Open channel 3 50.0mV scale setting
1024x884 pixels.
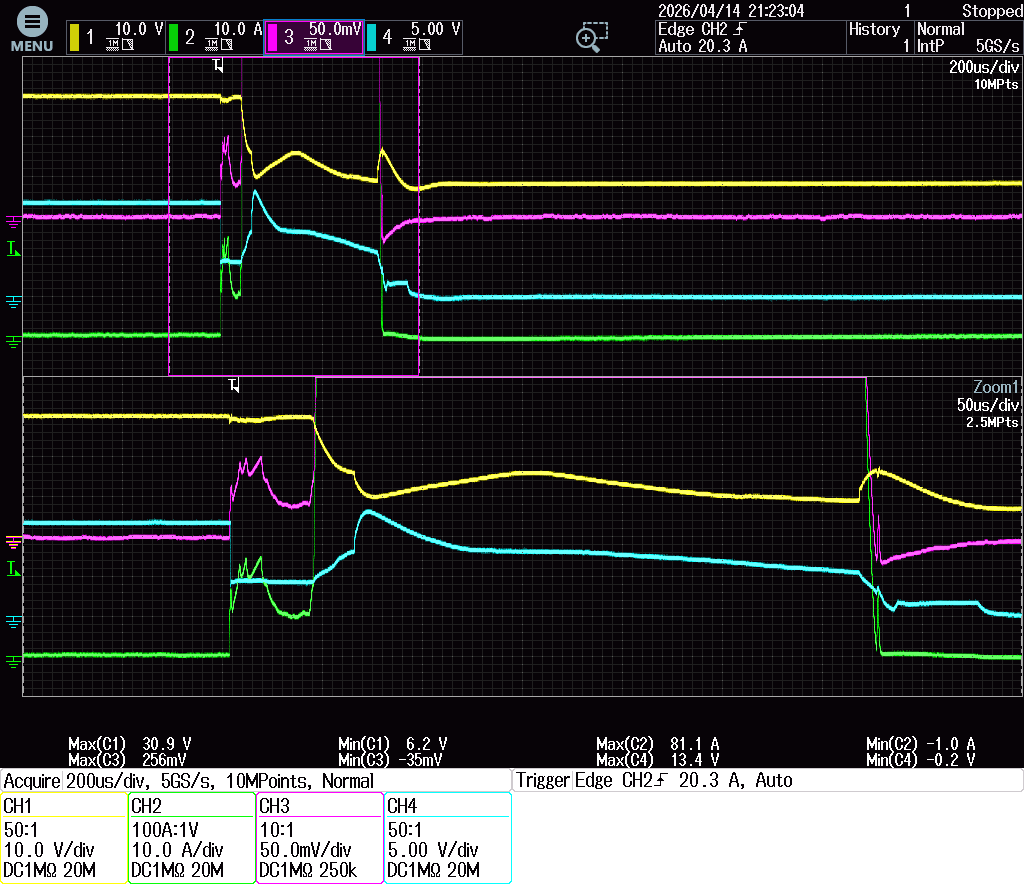334,29
